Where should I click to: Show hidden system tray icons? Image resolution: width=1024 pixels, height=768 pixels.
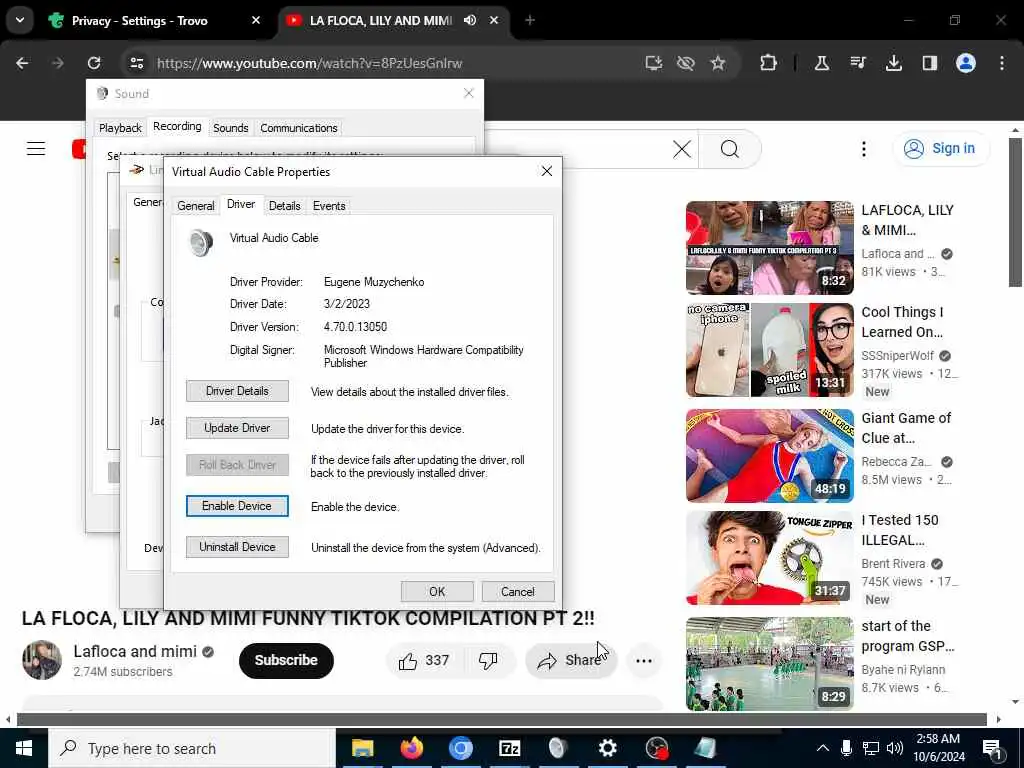(823, 748)
